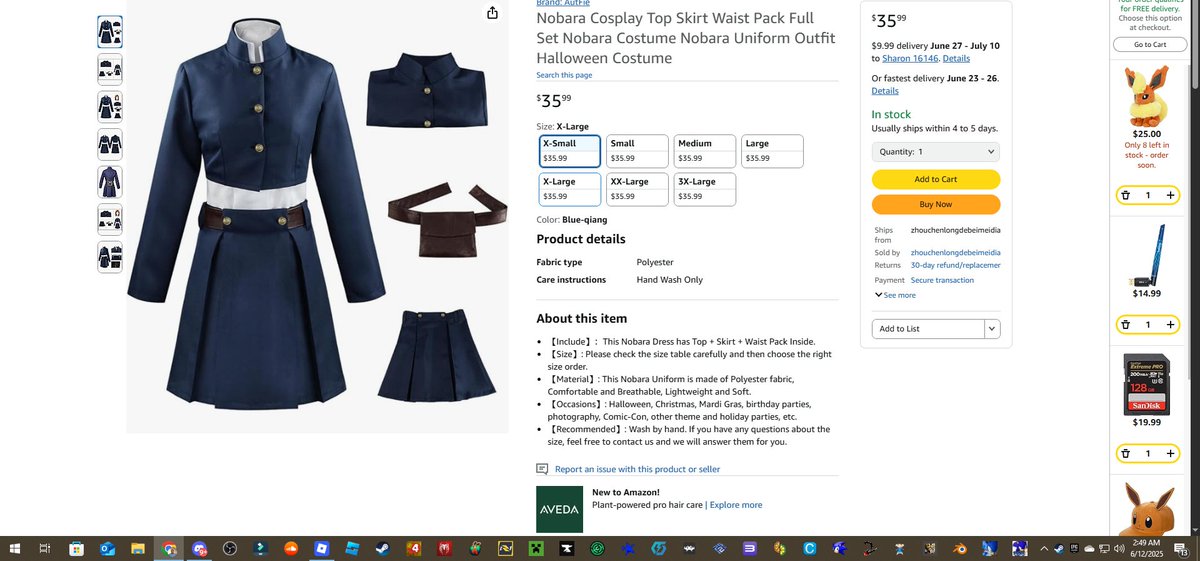Open Minecraft from the taskbar
The image size is (1200, 561).
pos(536,549)
